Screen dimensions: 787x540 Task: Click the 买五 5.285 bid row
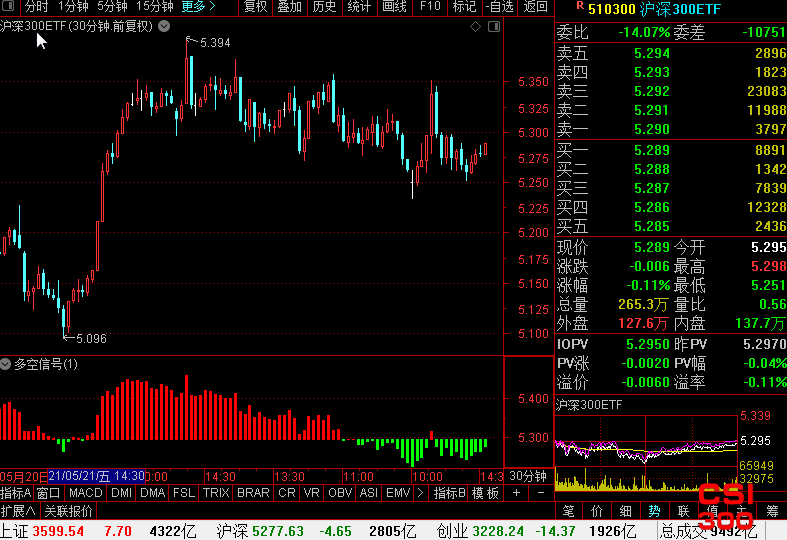(671, 226)
